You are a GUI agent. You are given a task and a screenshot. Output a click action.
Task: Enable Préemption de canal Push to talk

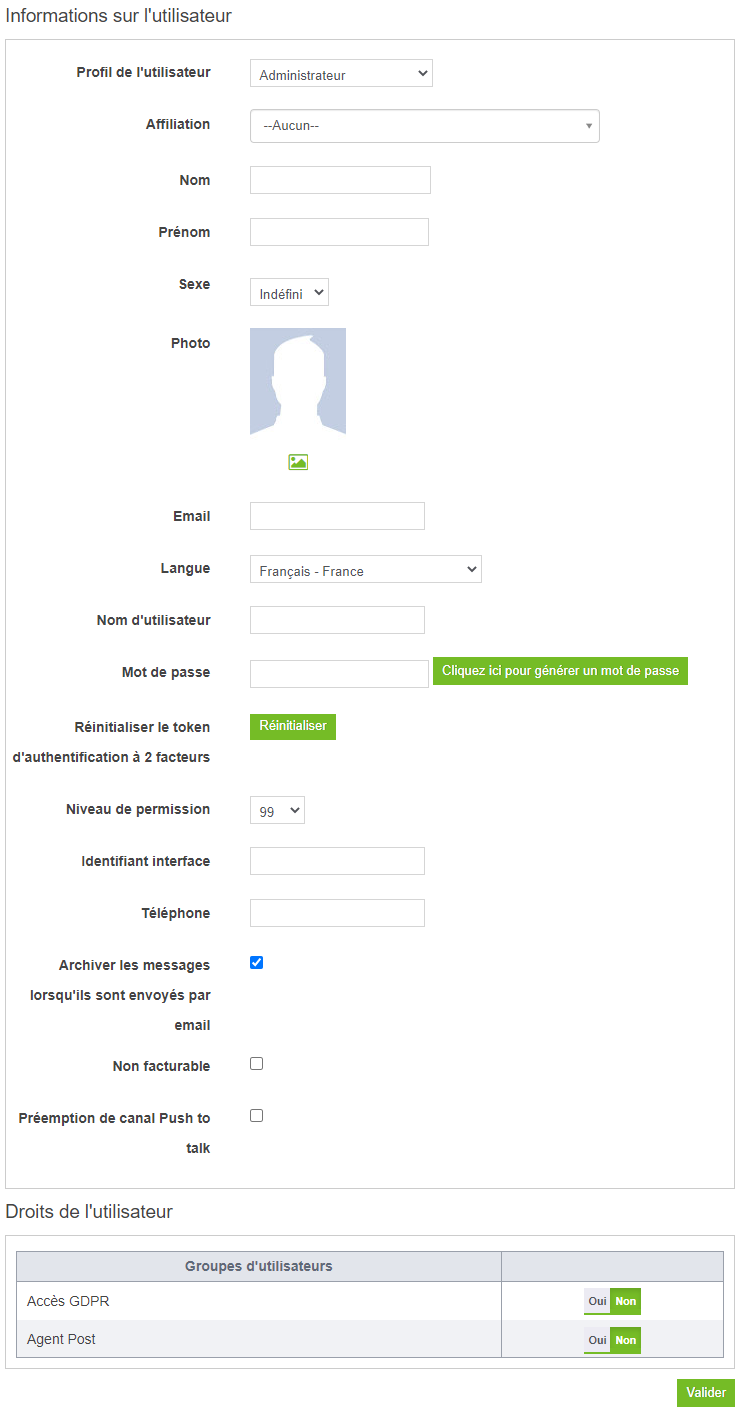[256, 1116]
